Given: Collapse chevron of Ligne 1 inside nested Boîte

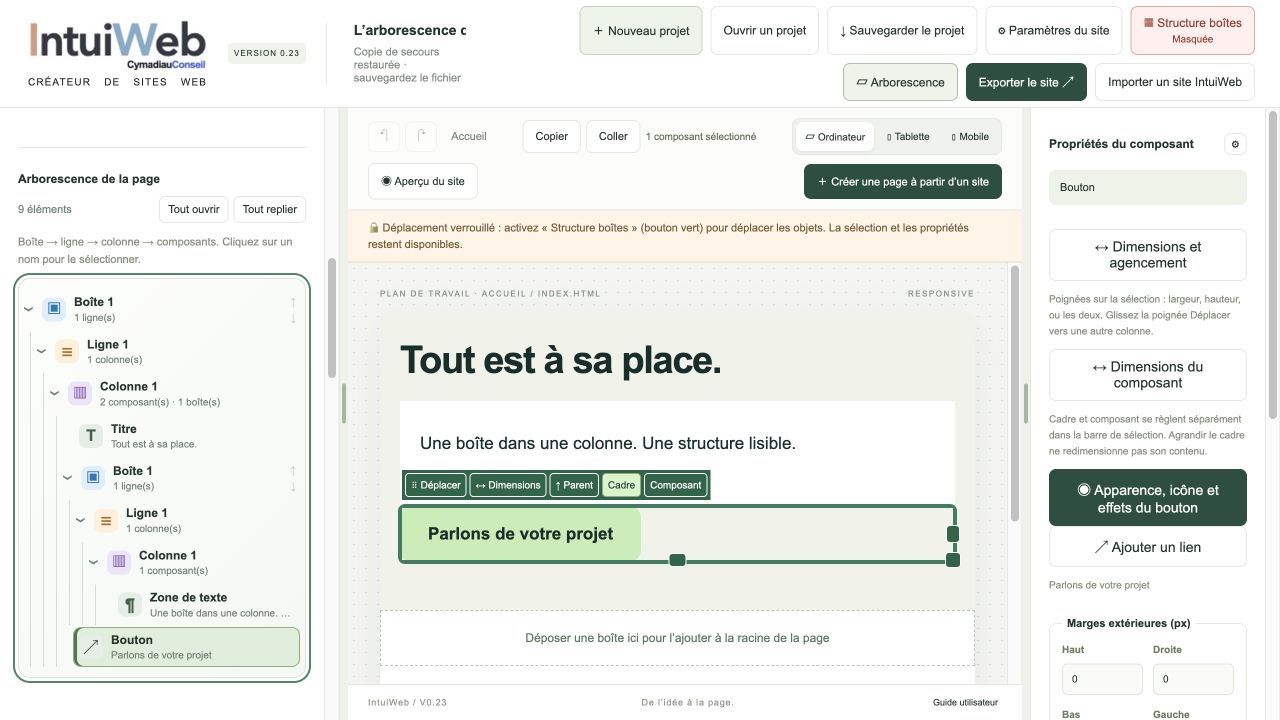Looking at the screenshot, I should point(80,520).
